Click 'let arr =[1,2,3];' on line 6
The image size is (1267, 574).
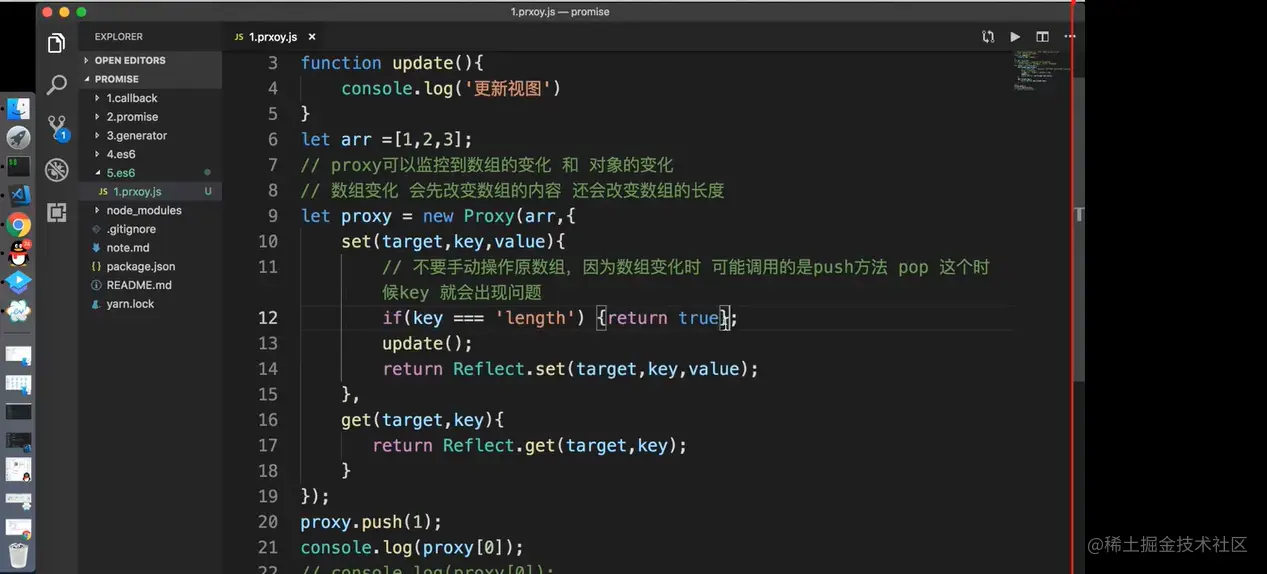pos(386,140)
